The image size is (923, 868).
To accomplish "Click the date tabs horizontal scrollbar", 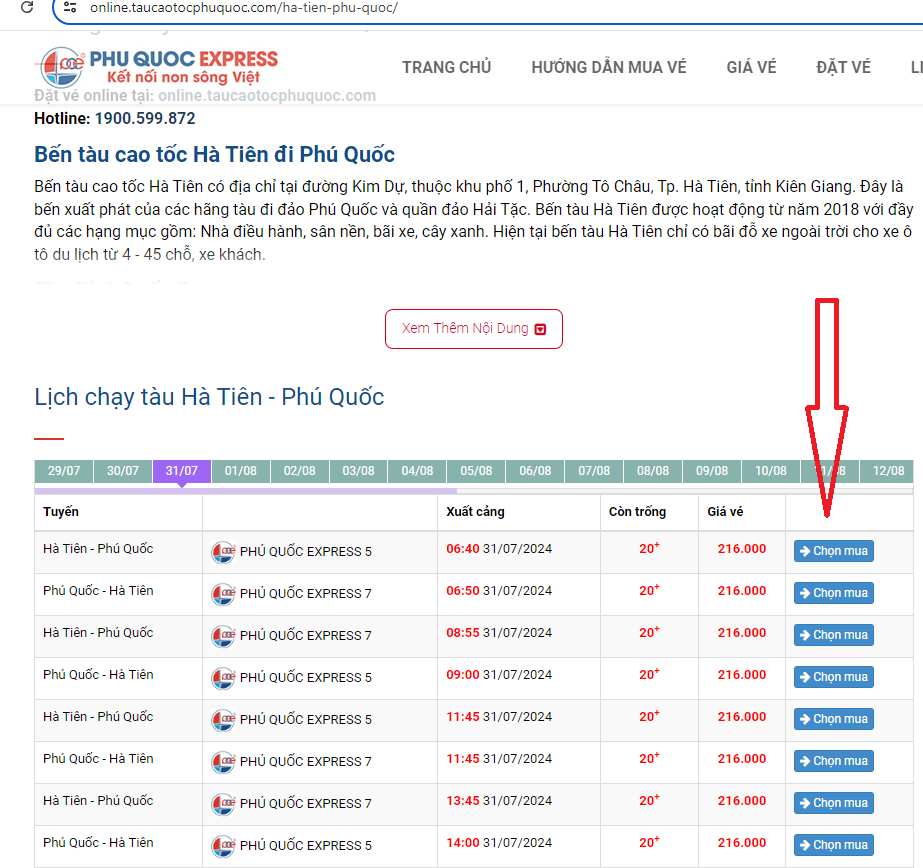I will (245, 491).
